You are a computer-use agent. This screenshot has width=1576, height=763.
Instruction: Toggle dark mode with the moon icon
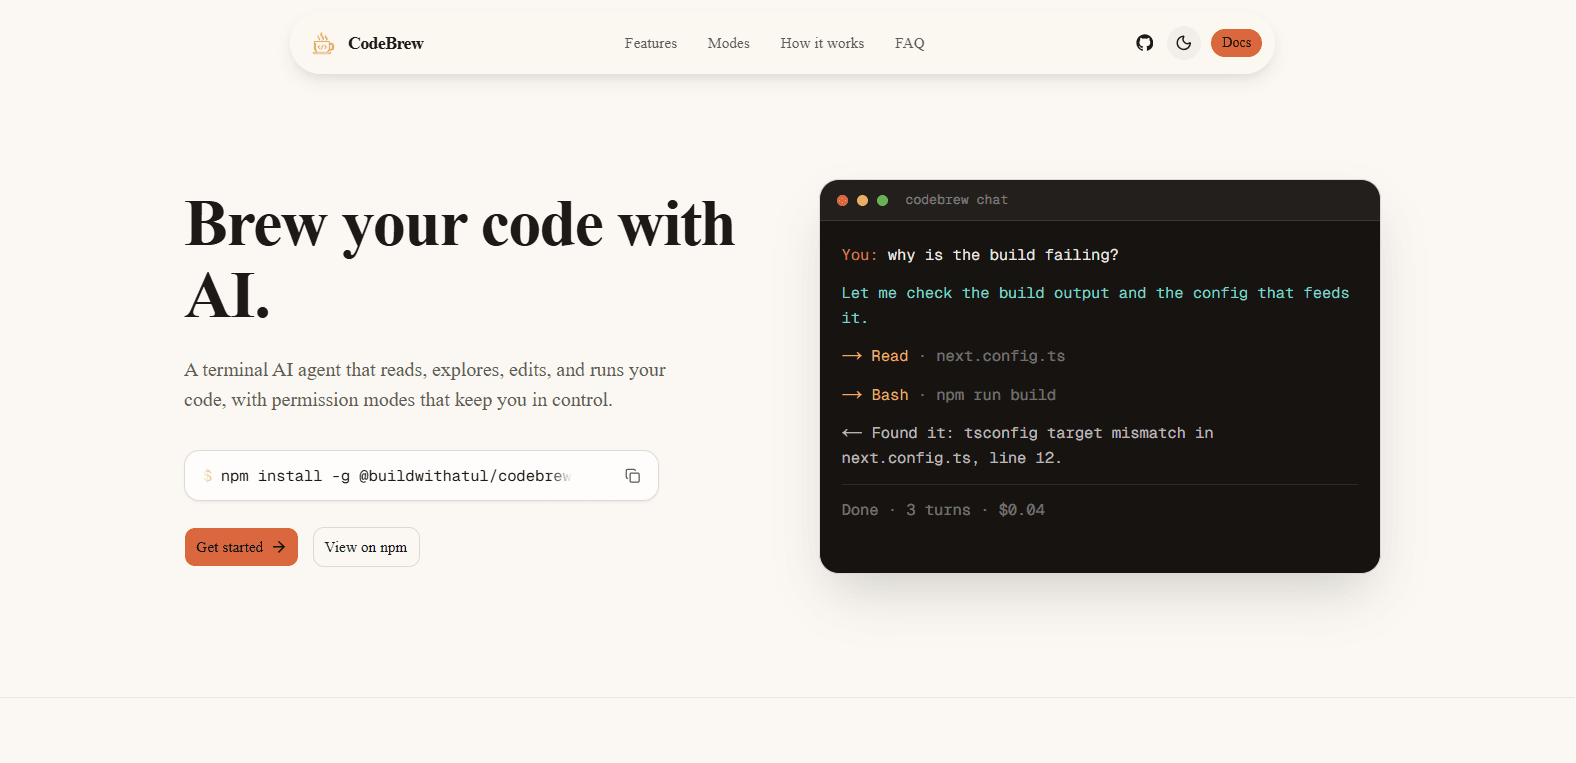point(1184,43)
